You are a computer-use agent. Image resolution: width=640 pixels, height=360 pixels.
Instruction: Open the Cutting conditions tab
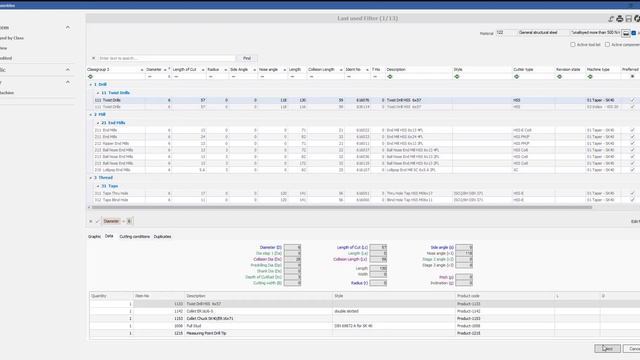pyautogui.click(x=135, y=237)
